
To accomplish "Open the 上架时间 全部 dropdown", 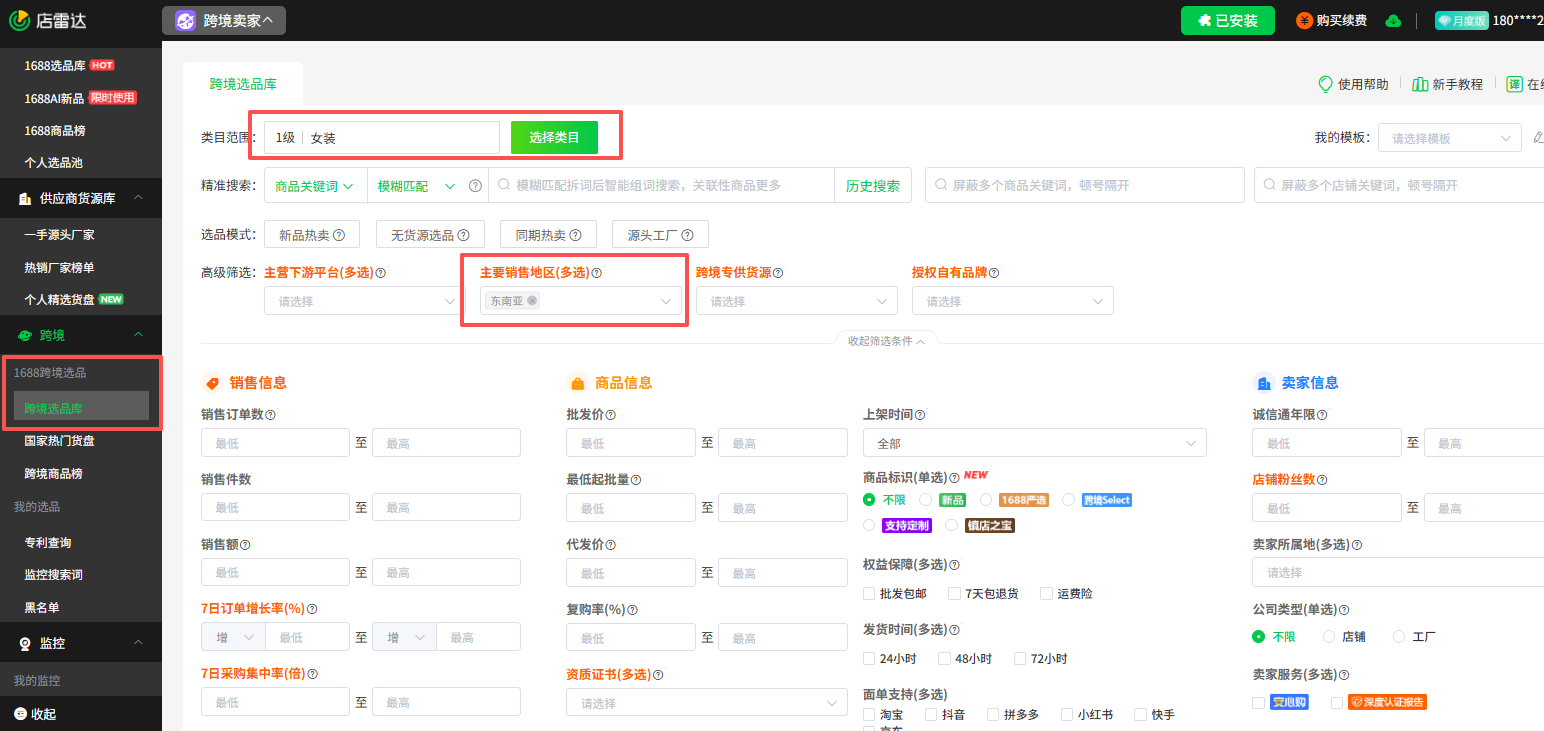I will (x=1034, y=442).
